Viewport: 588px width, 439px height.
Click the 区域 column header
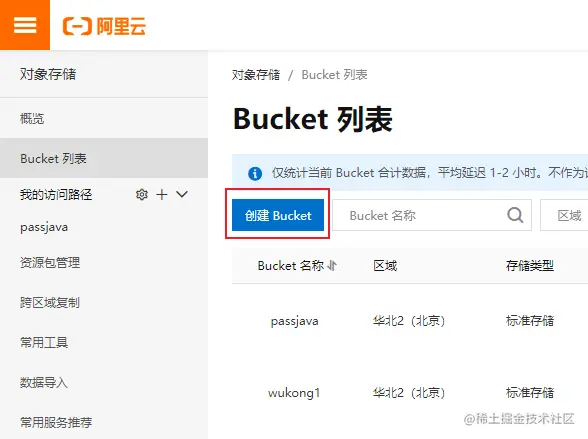(385, 266)
